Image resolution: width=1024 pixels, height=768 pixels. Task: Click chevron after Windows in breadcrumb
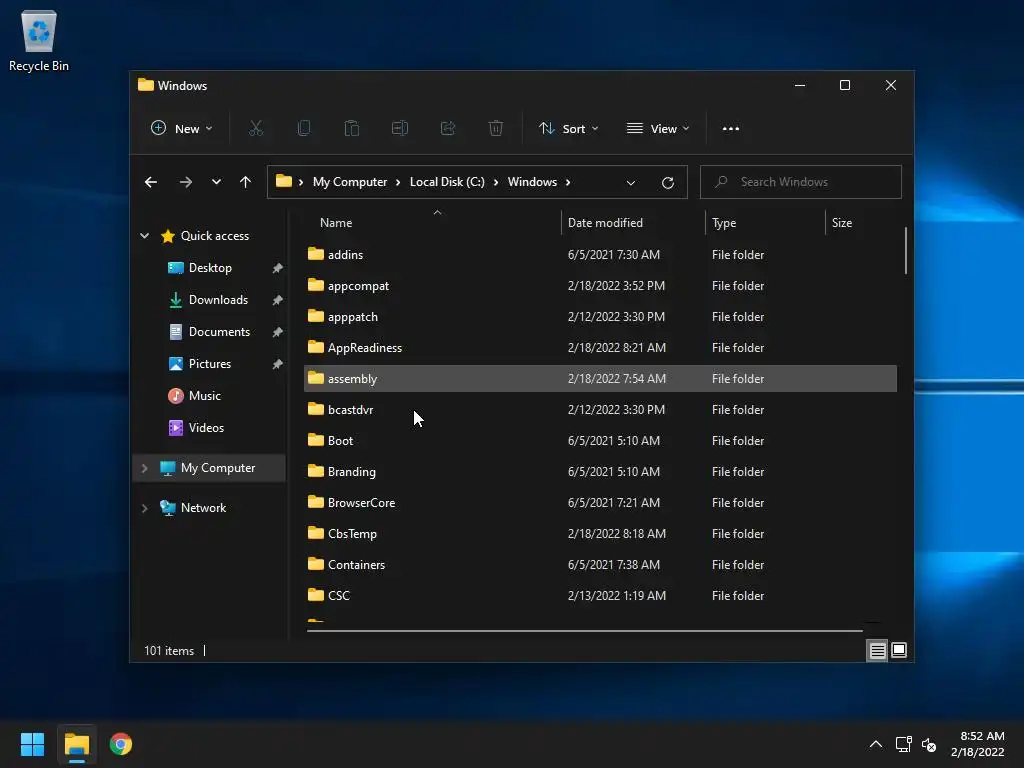pos(568,182)
